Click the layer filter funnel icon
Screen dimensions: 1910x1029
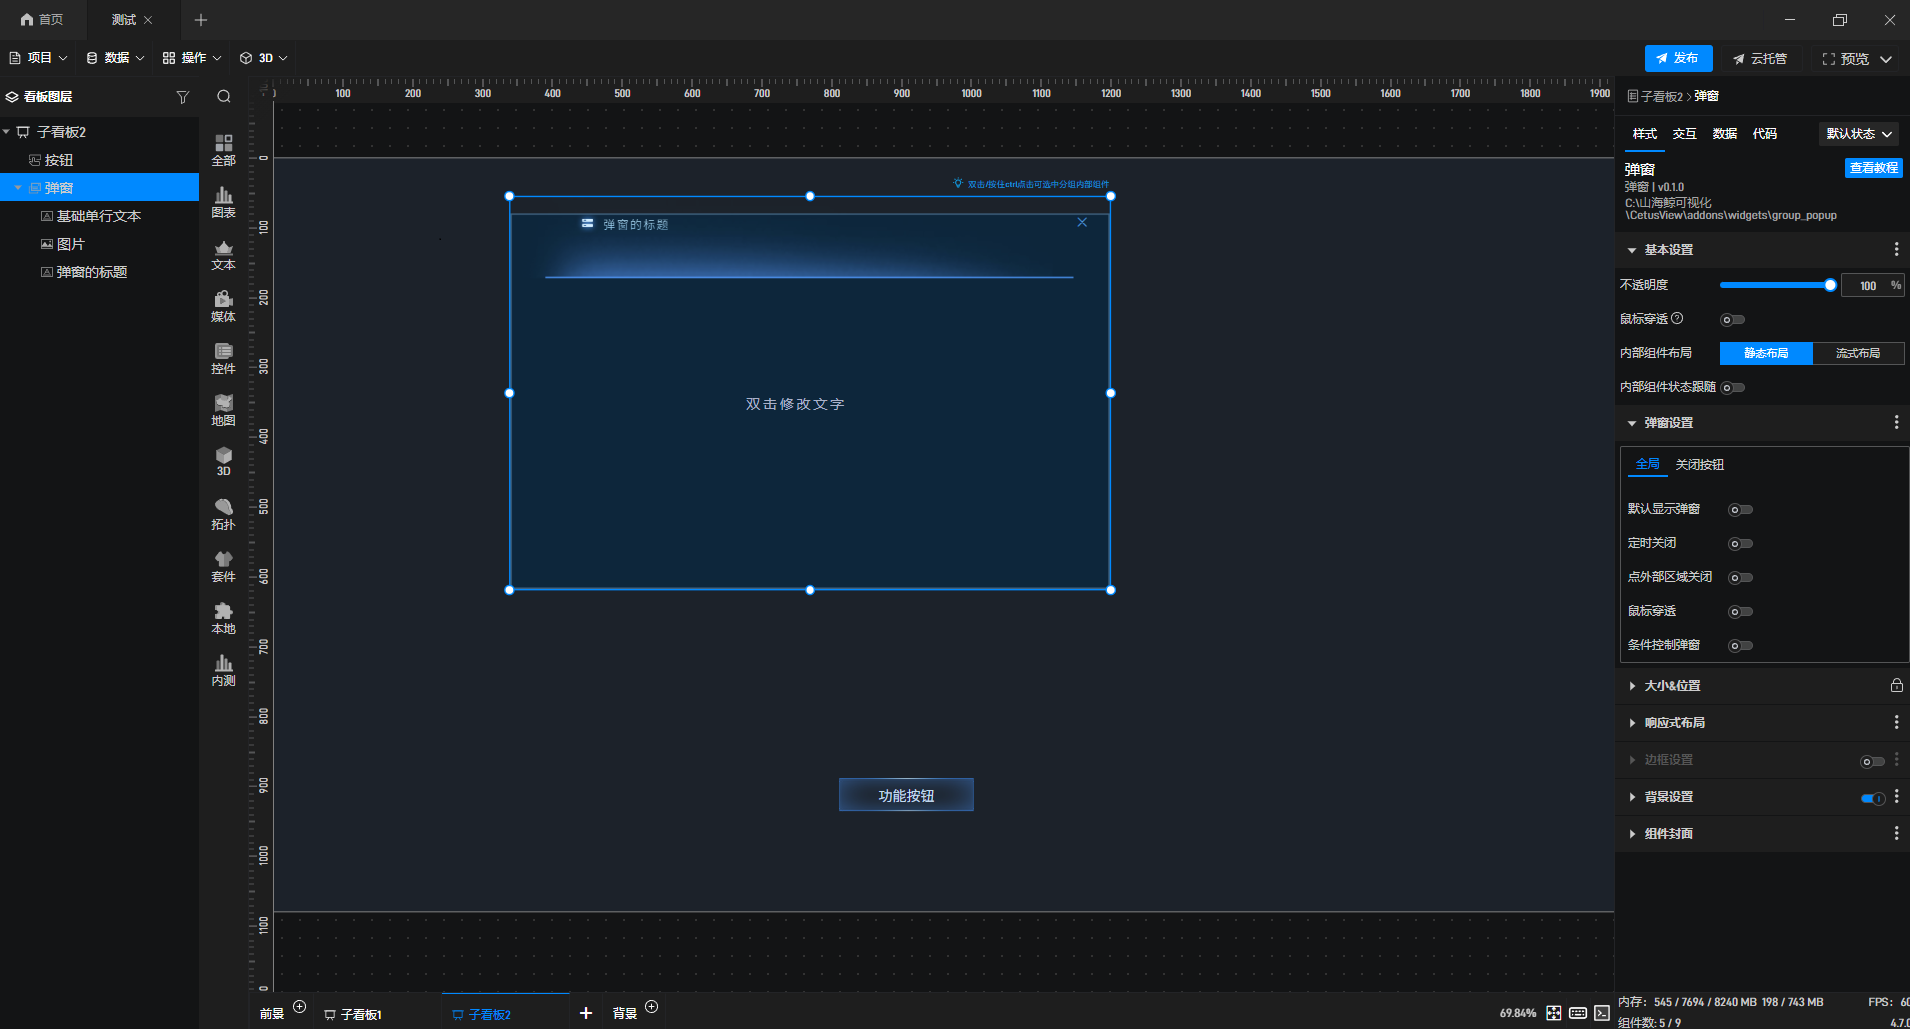pos(182,97)
